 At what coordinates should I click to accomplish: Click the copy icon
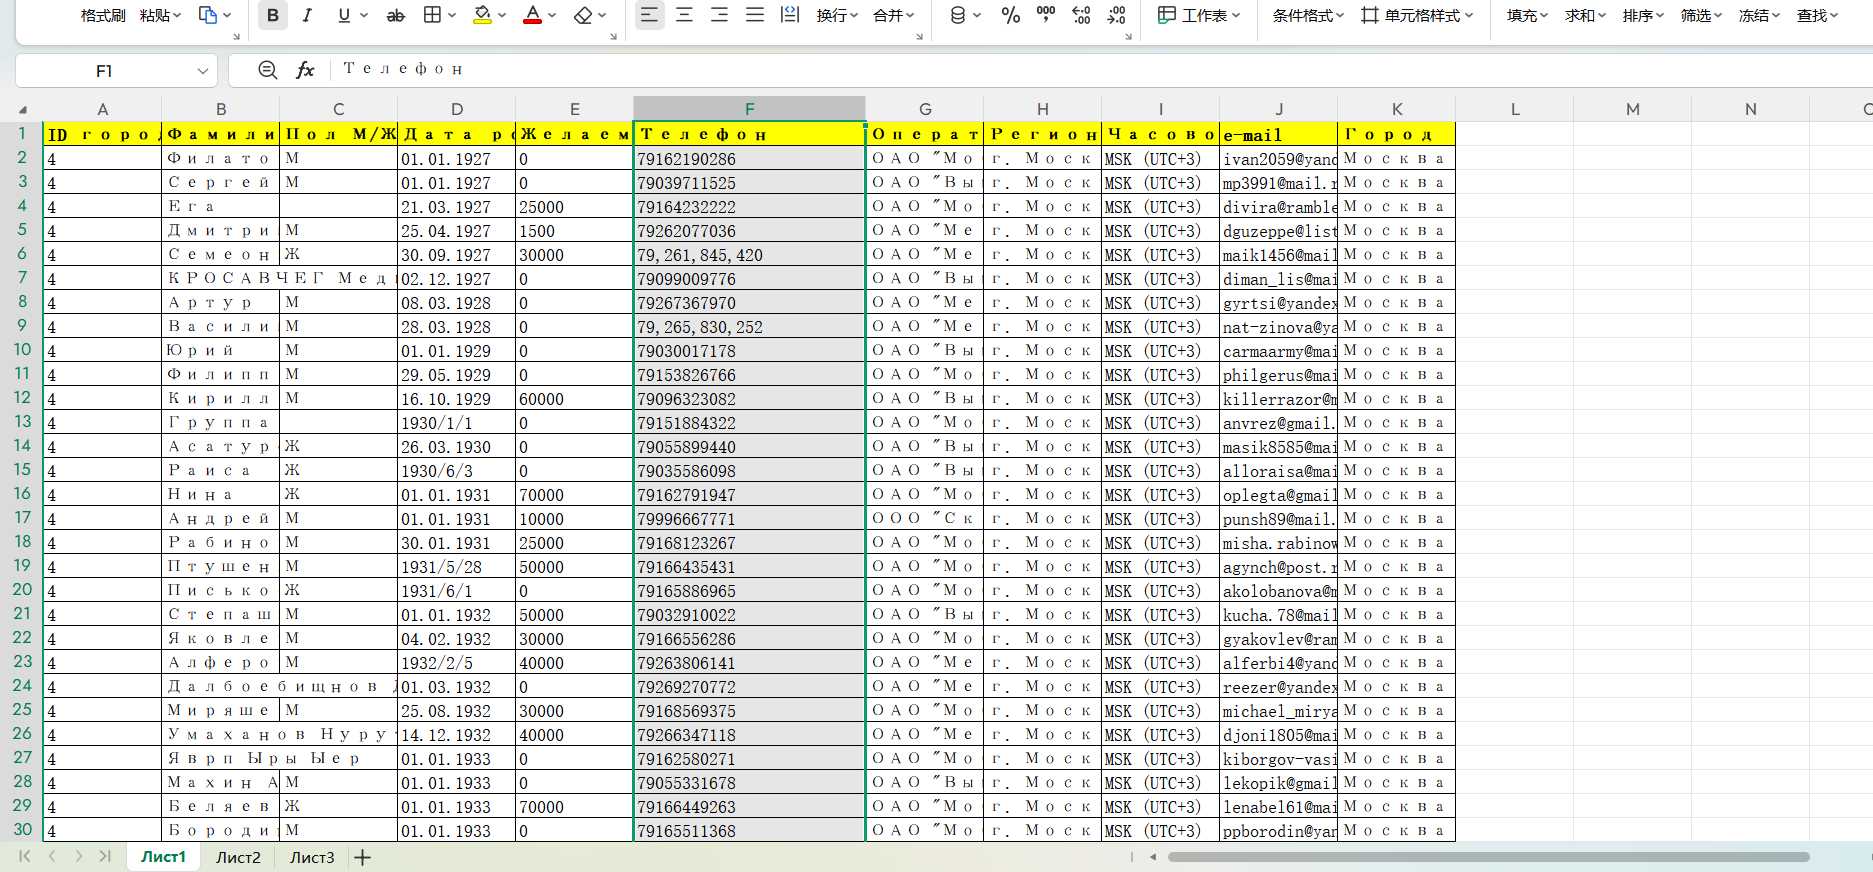208,15
